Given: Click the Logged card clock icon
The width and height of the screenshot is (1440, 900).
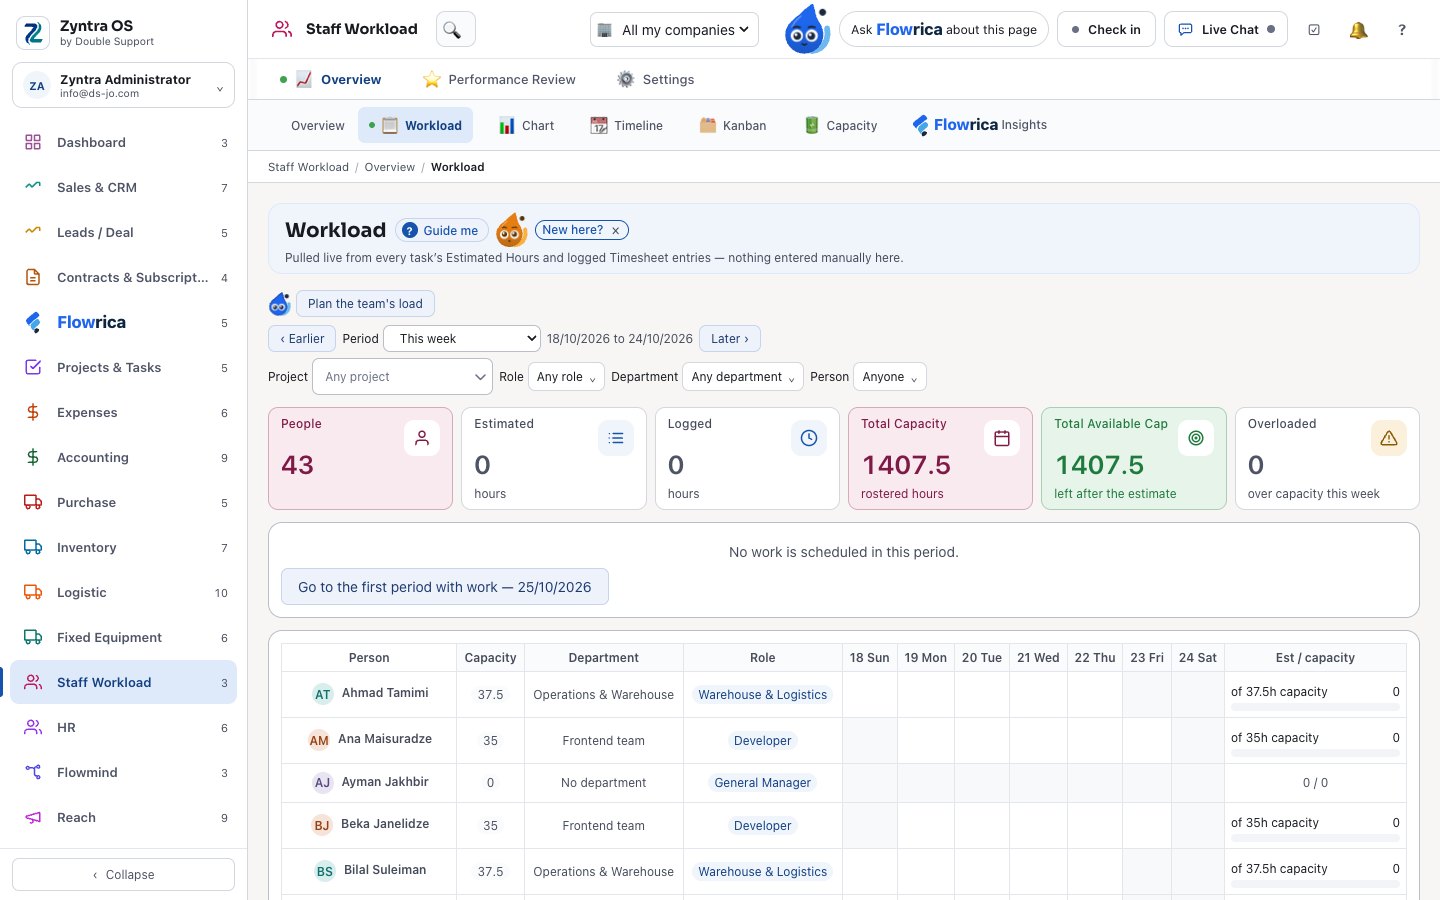Looking at the screenshot, I should pyautogui.click(x=809, y=438).
